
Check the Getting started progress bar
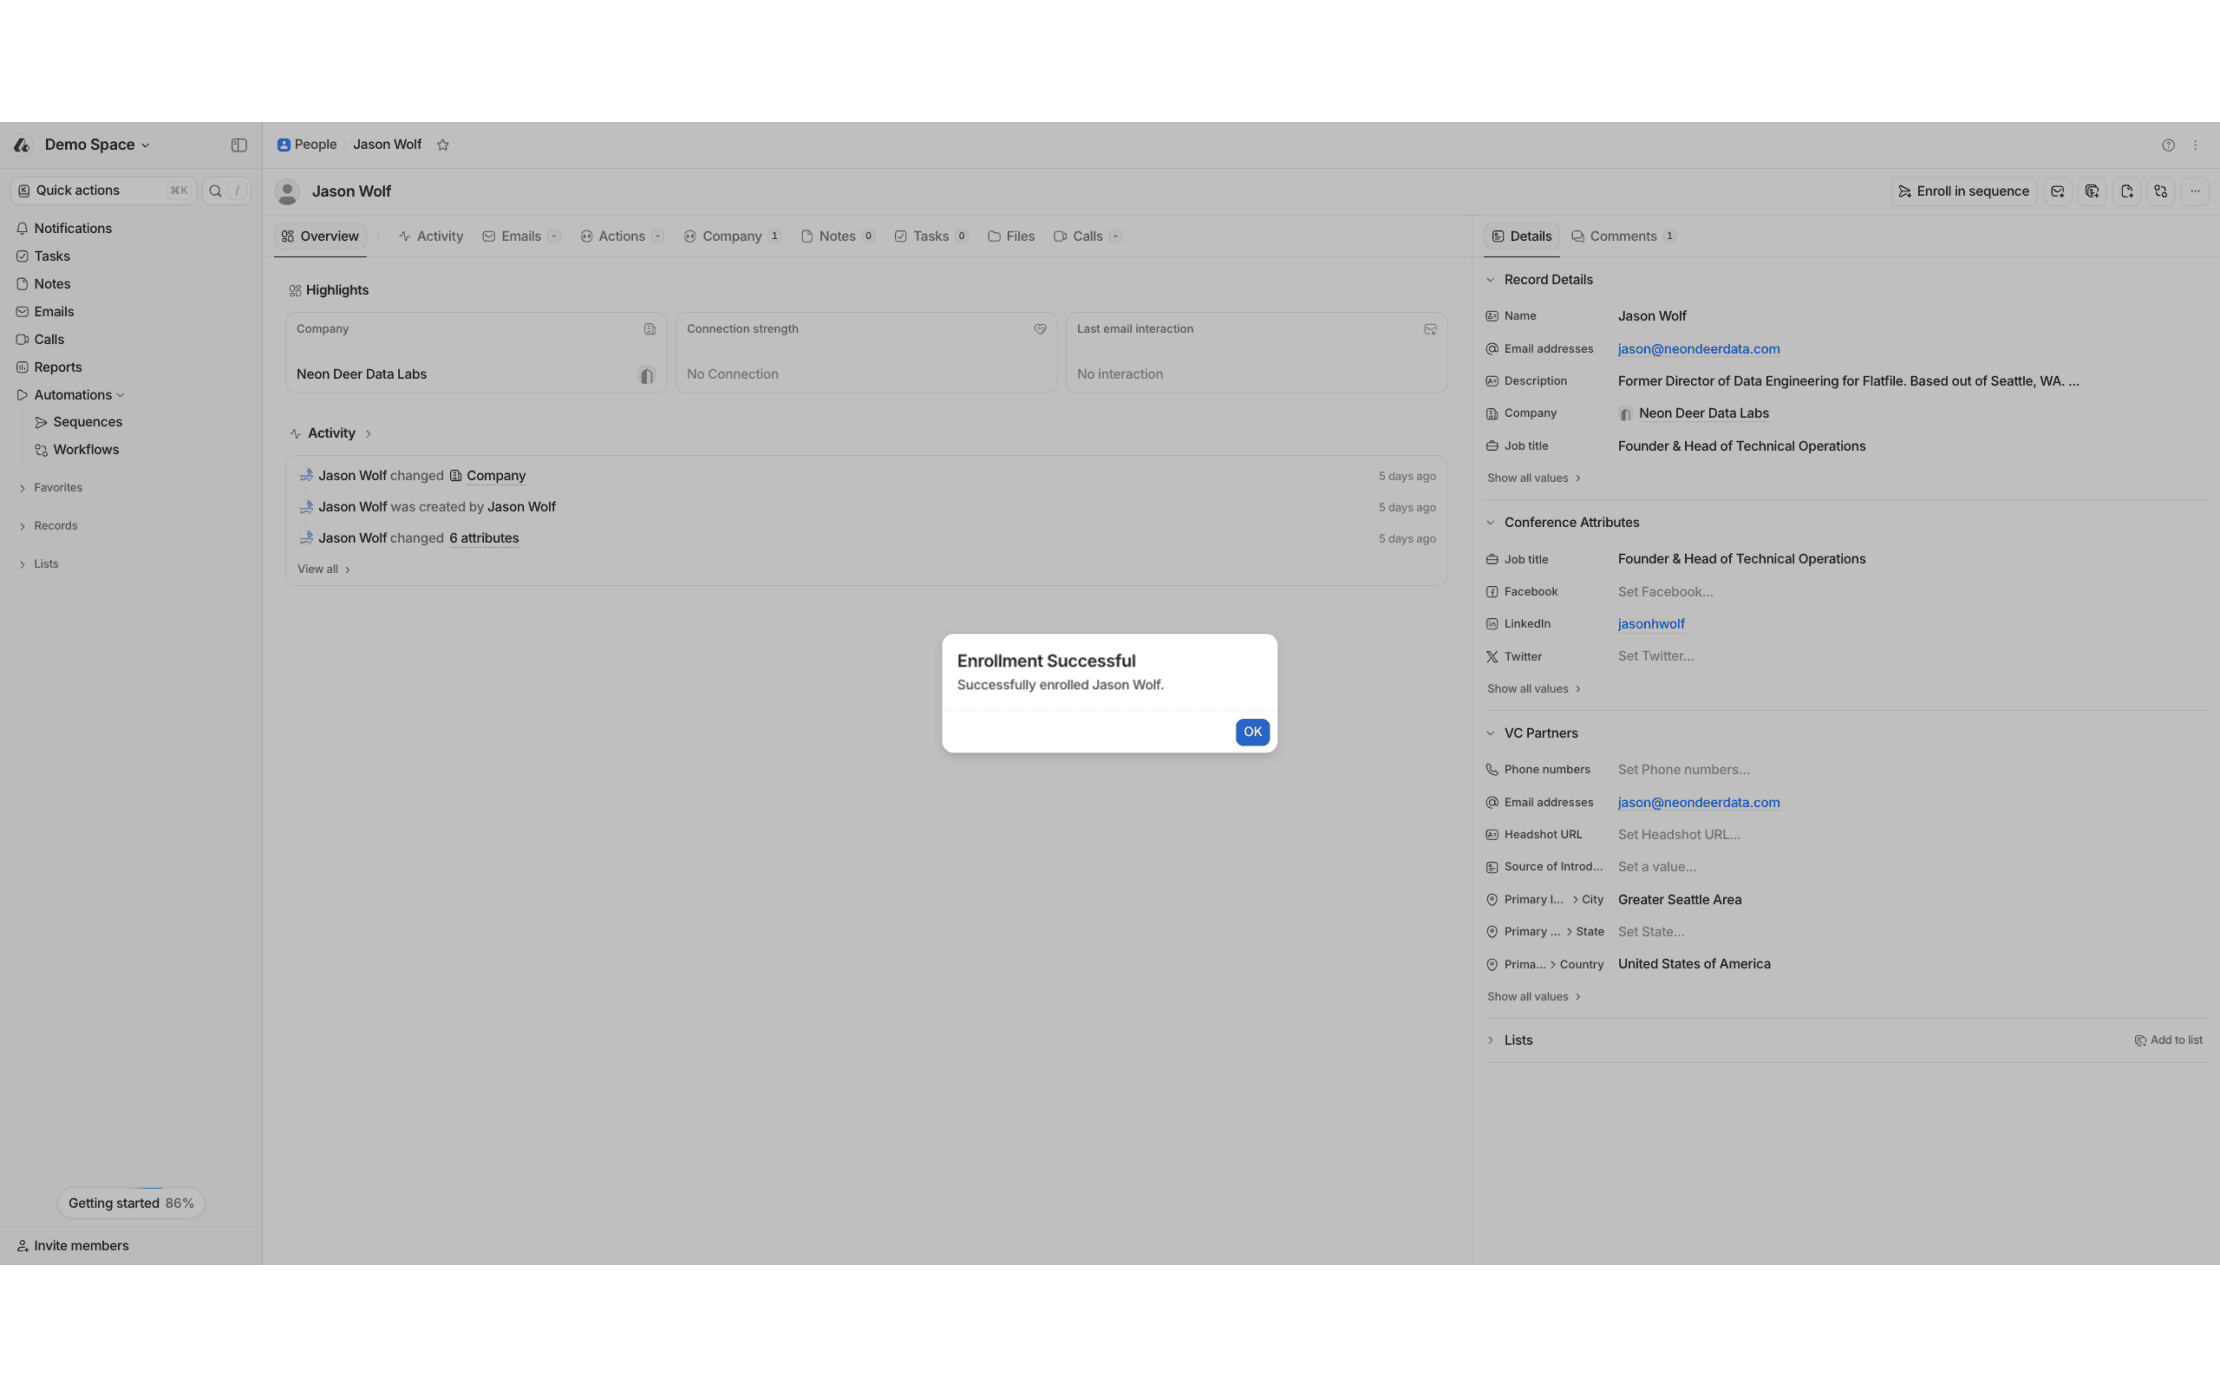pos(130,1203)
